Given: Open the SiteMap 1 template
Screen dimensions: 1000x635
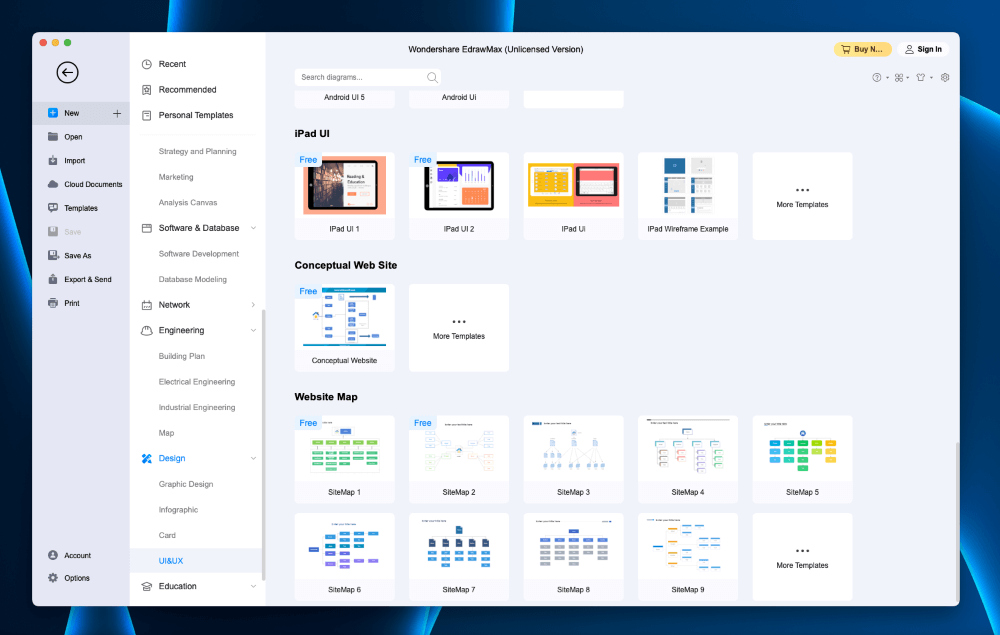Looking at the screenshot, I should tap(344, 460).
